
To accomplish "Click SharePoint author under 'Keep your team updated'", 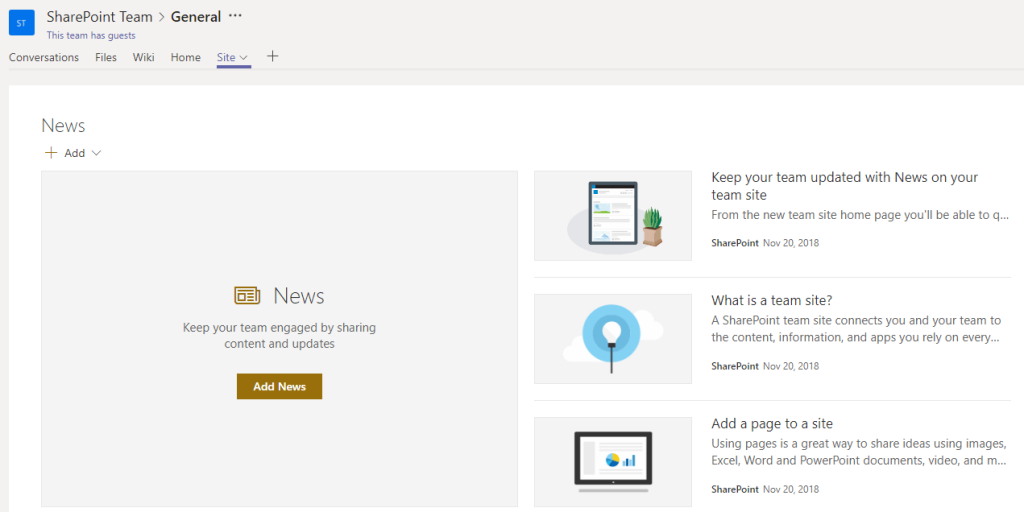I will pos(735,243).
